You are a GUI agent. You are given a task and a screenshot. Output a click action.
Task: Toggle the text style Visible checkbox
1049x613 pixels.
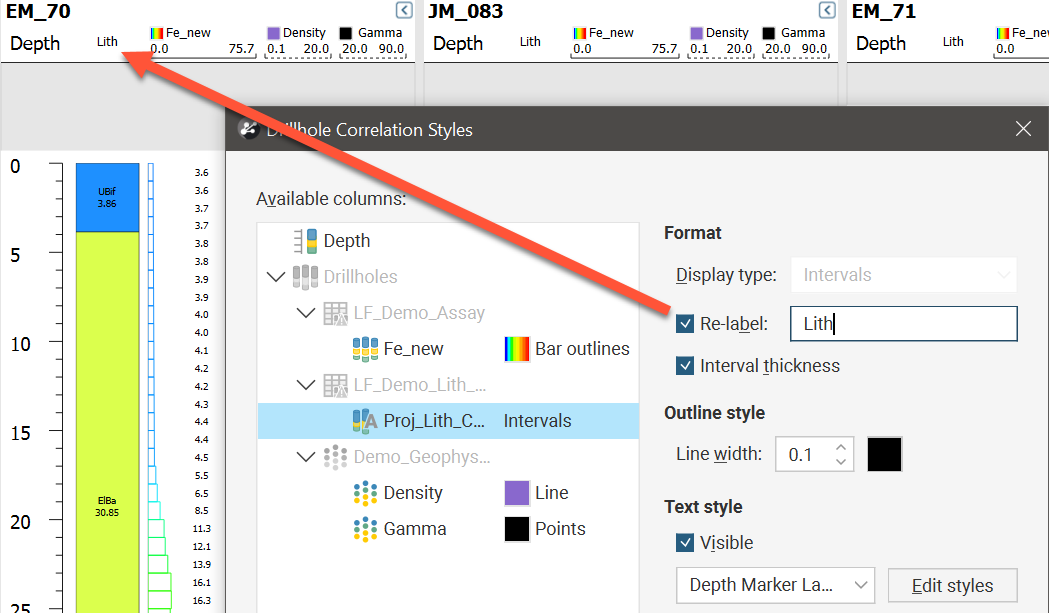[685, 543]
